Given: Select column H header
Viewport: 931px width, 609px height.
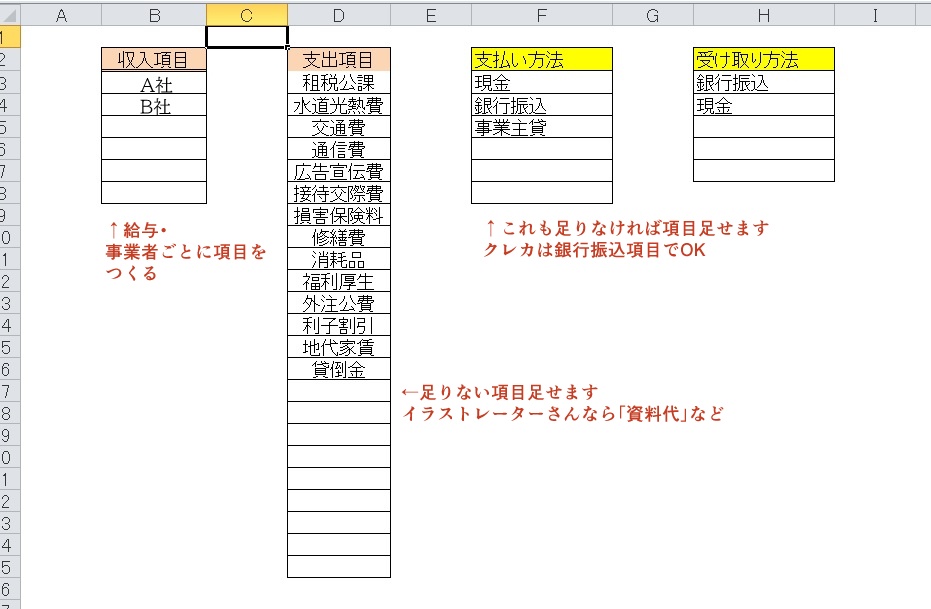Looking at the screenshot, I should coord(763,15).
